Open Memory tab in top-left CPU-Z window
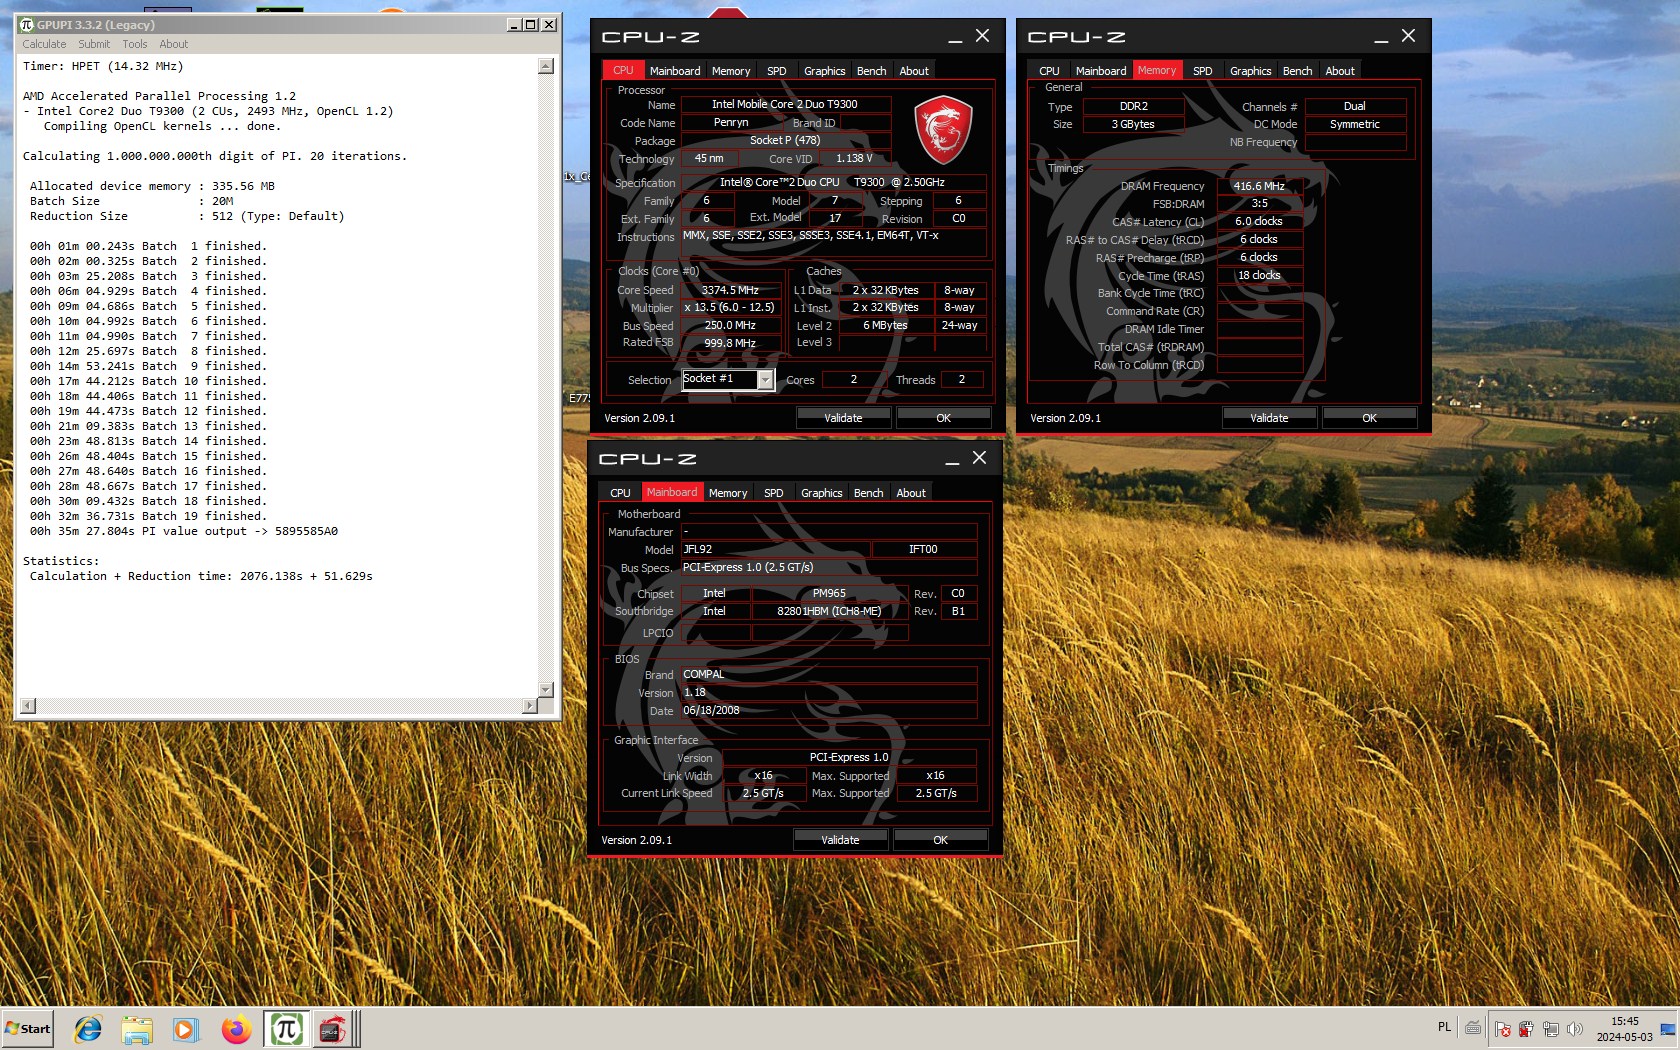The height and width of the screenshot is (1050, 1680). [x=731, y=71]
